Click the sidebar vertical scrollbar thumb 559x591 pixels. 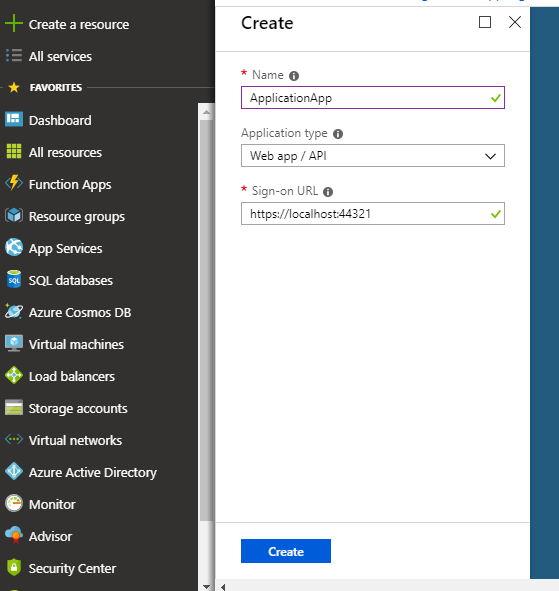tap(206, 320)
